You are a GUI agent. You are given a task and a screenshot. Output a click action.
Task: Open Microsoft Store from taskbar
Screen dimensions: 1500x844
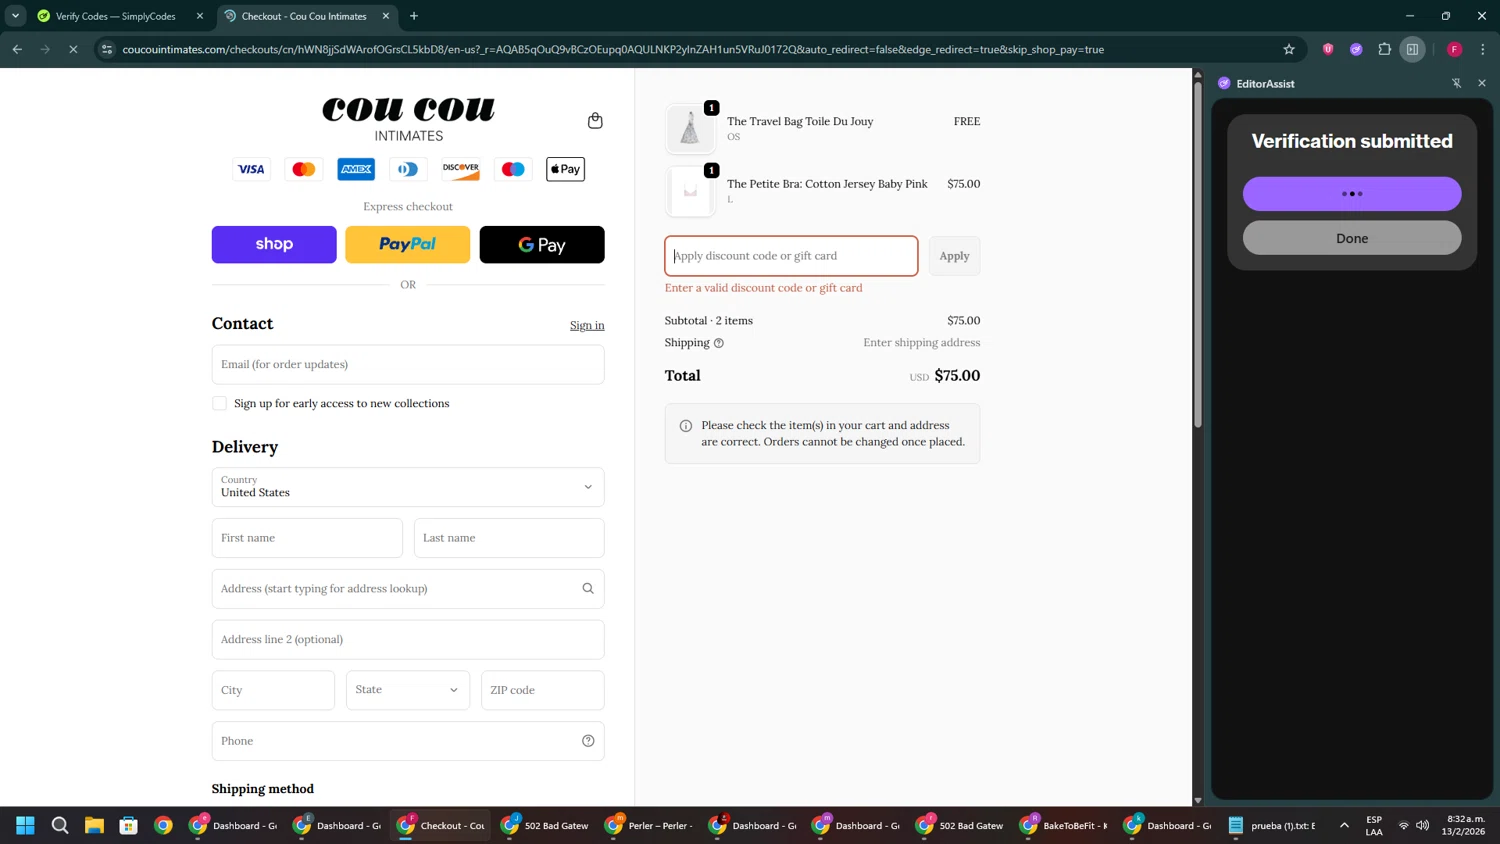[129, 825]
